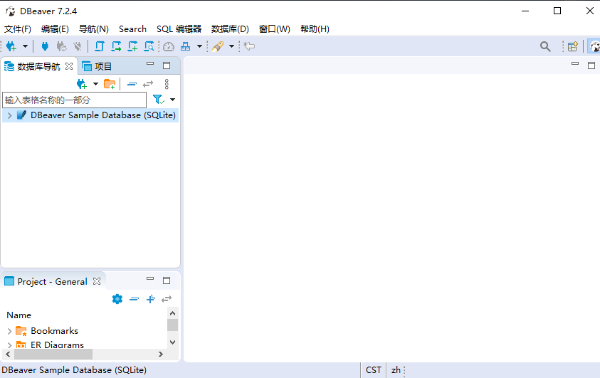Image resolution: width=600 pixels, height=378 pixels.
Task: Expand the ER Diagrams folder
Action: coord(10,345)
